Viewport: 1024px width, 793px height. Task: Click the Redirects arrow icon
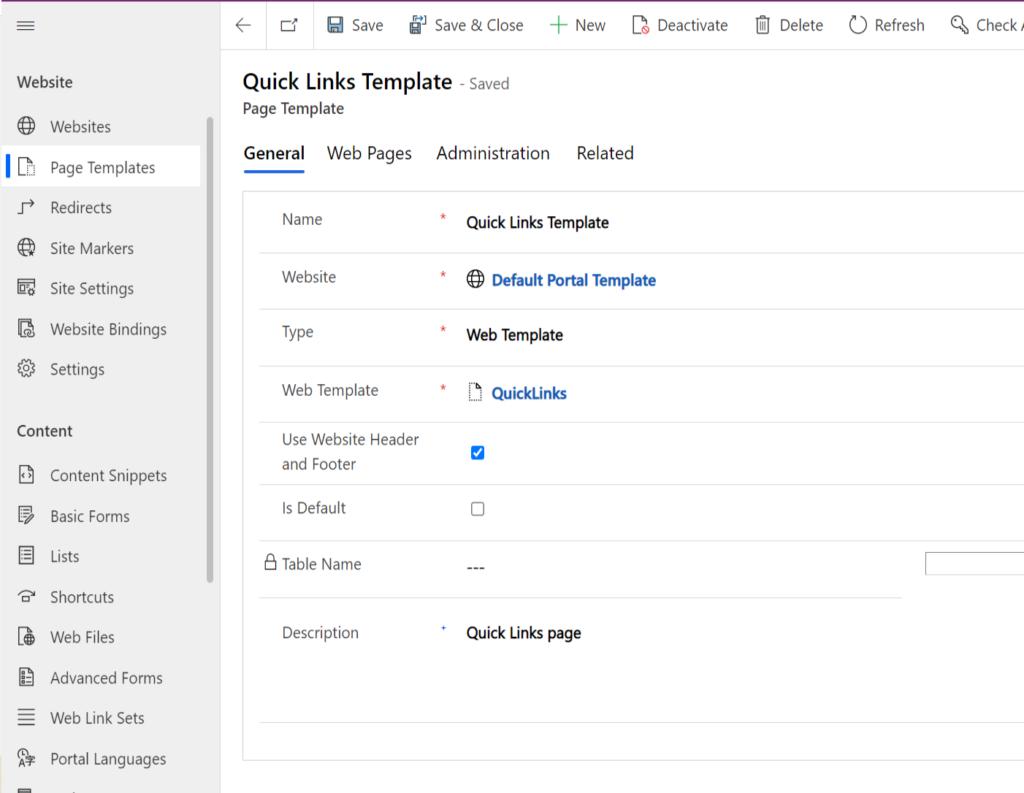click(26, 207)
